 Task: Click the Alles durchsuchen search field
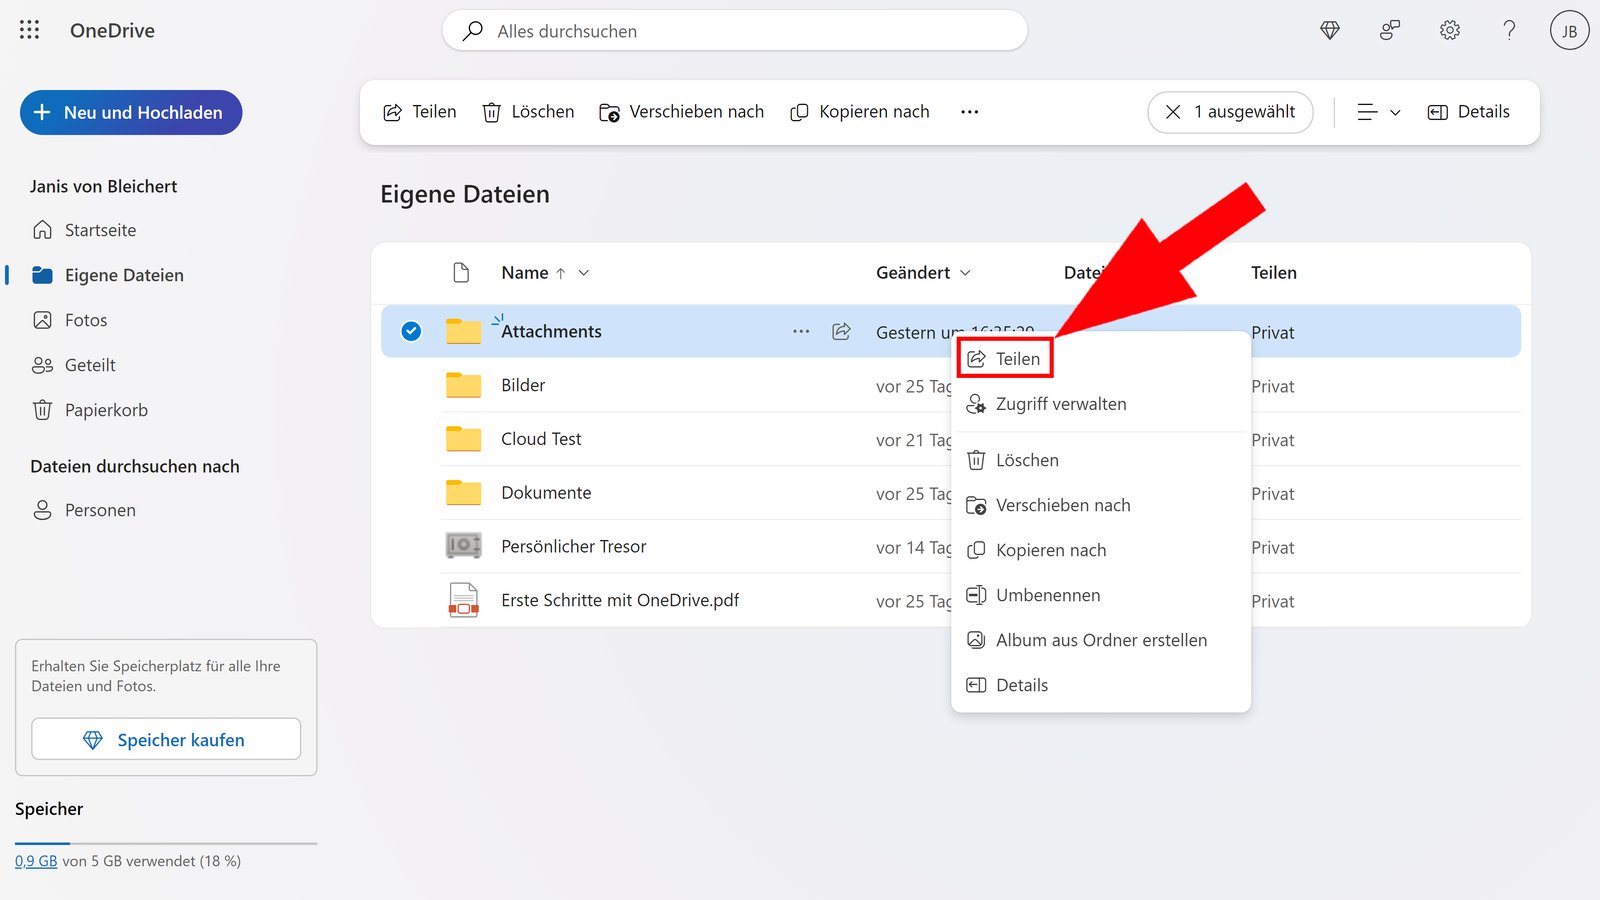pos(734,31)
